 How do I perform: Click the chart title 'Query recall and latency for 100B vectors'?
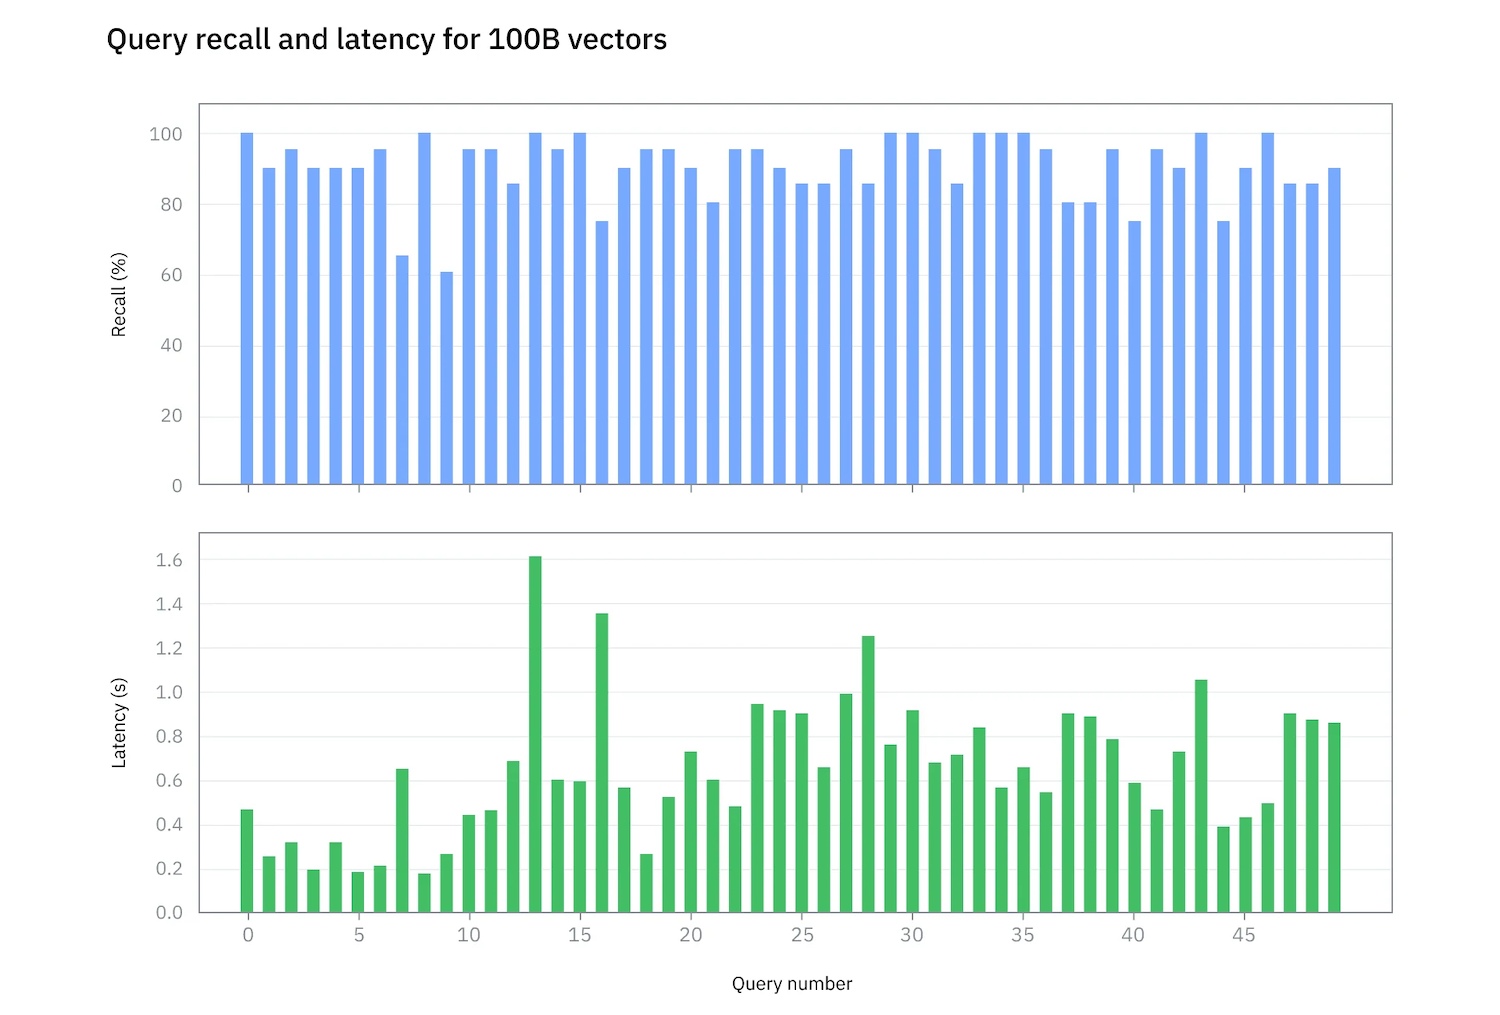point(387,40)
